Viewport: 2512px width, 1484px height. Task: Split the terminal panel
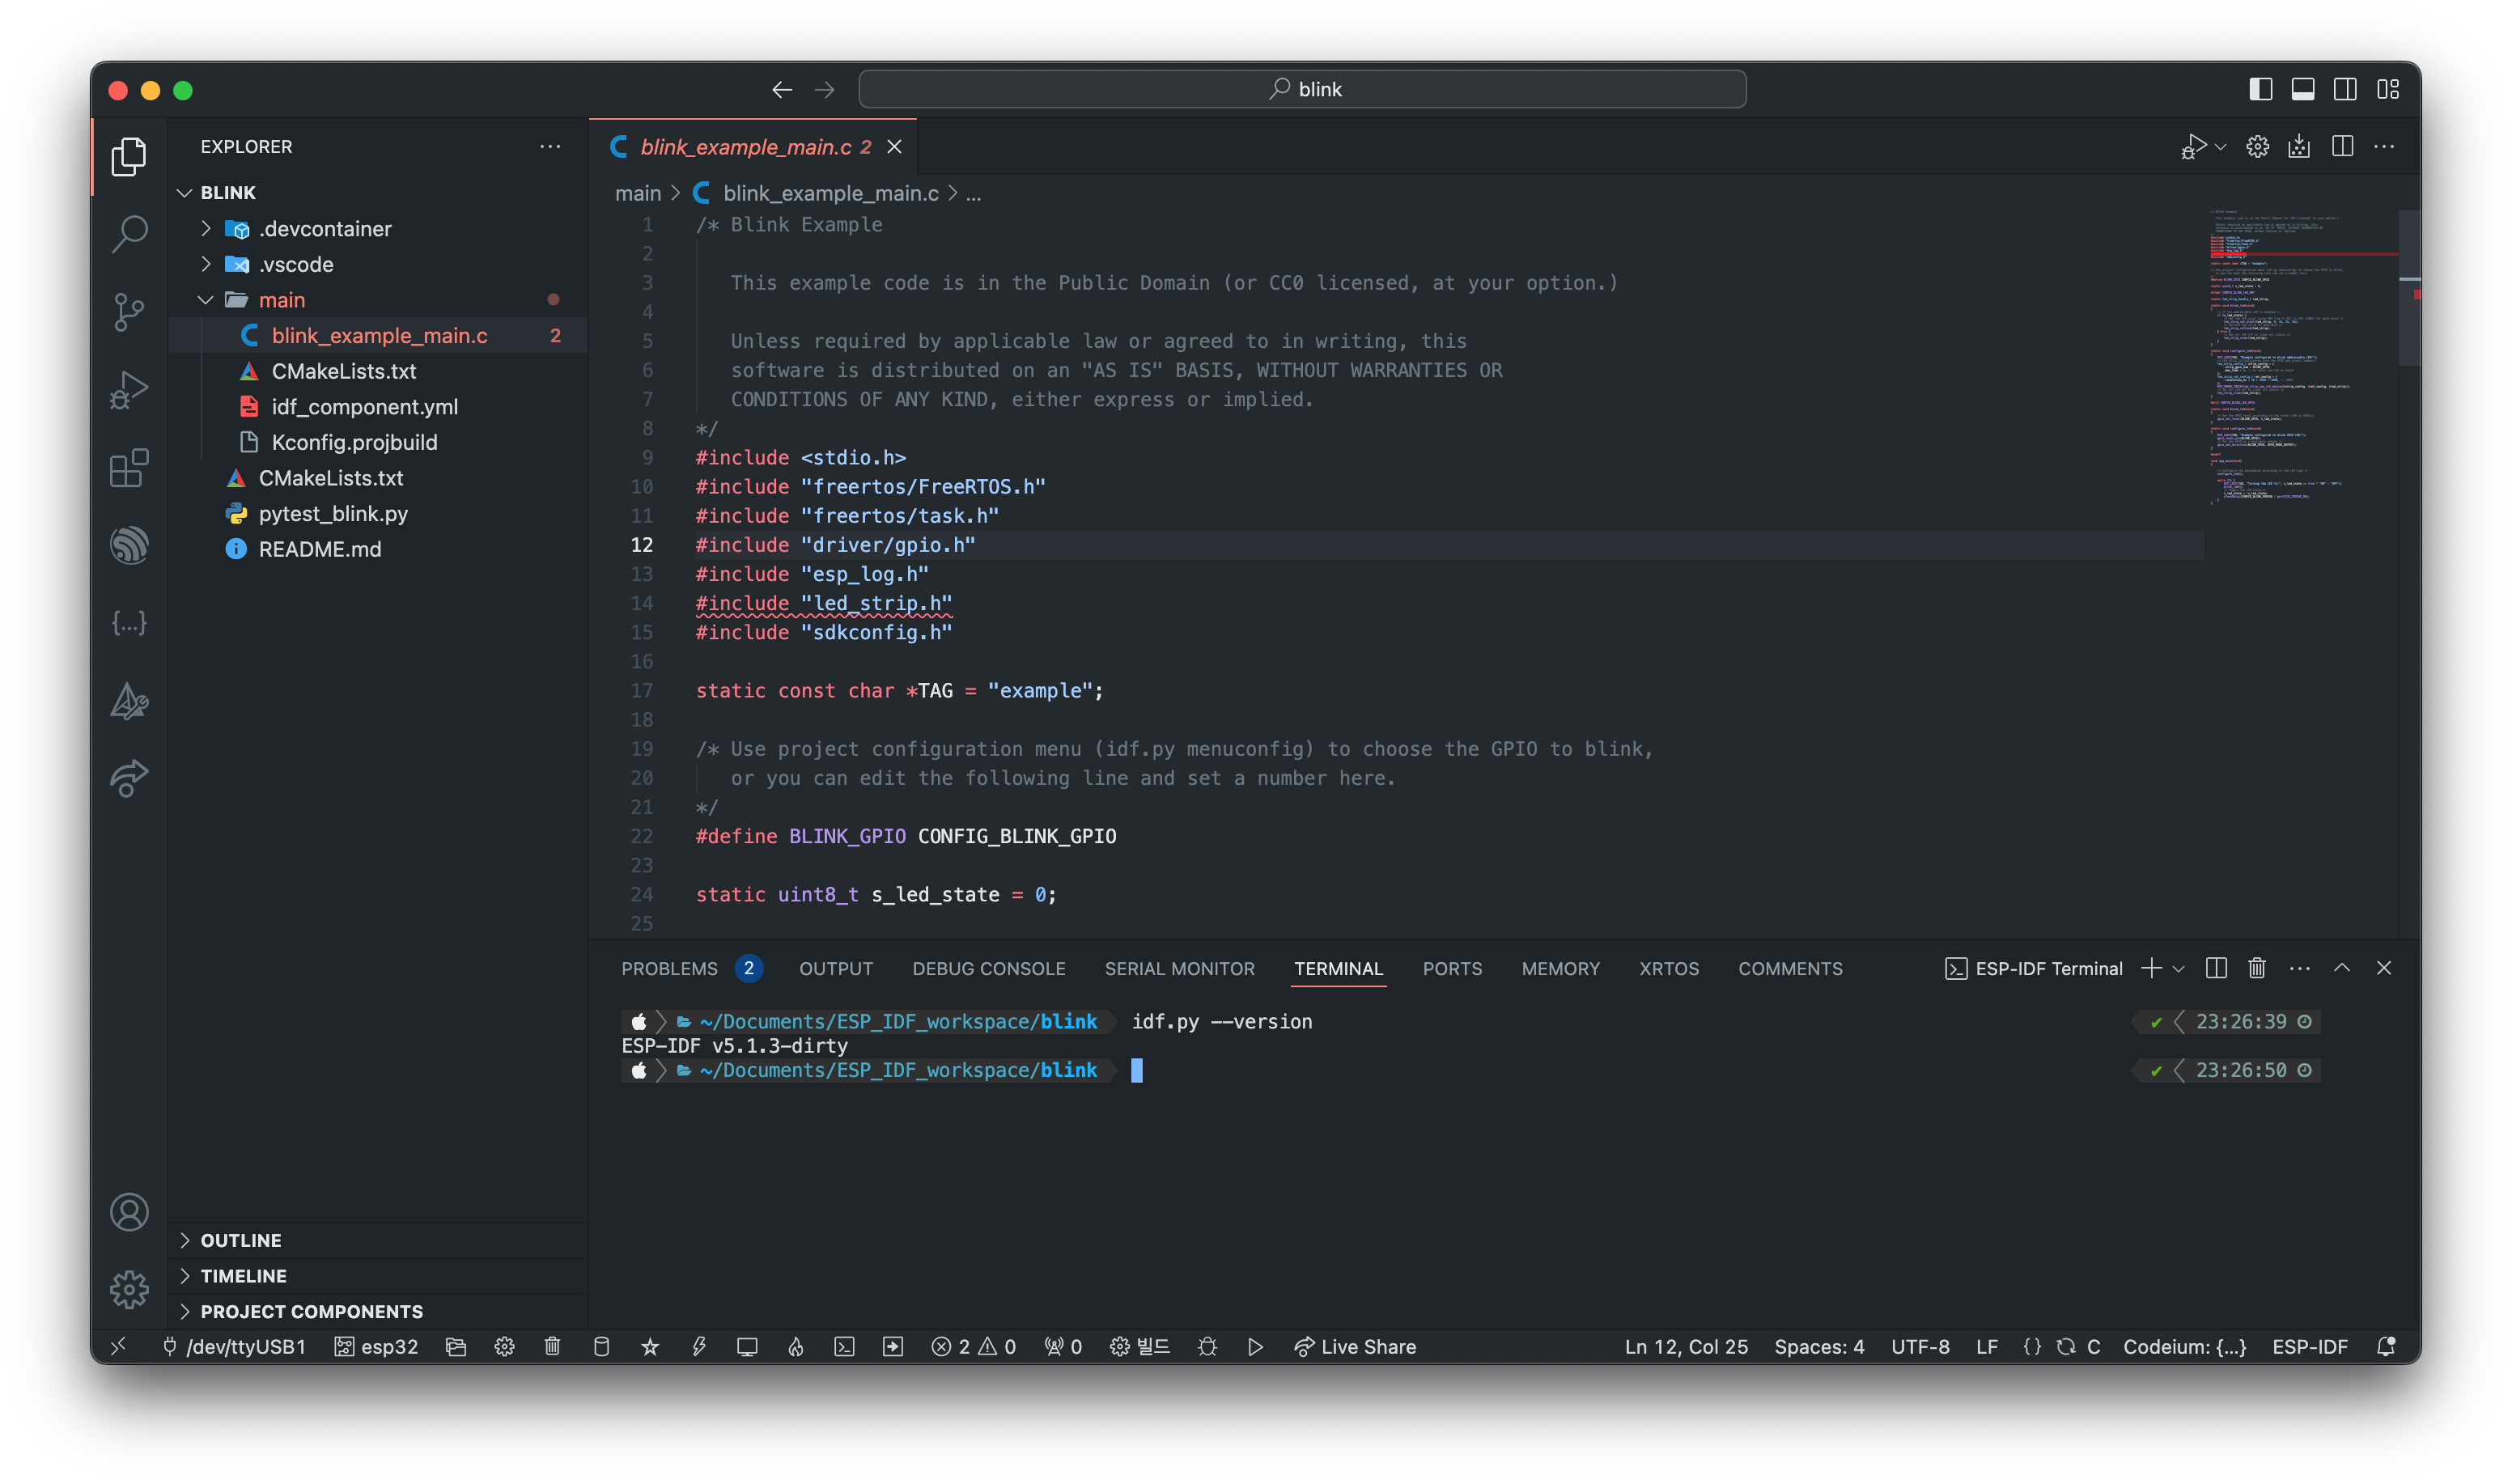click(2216, 968)
